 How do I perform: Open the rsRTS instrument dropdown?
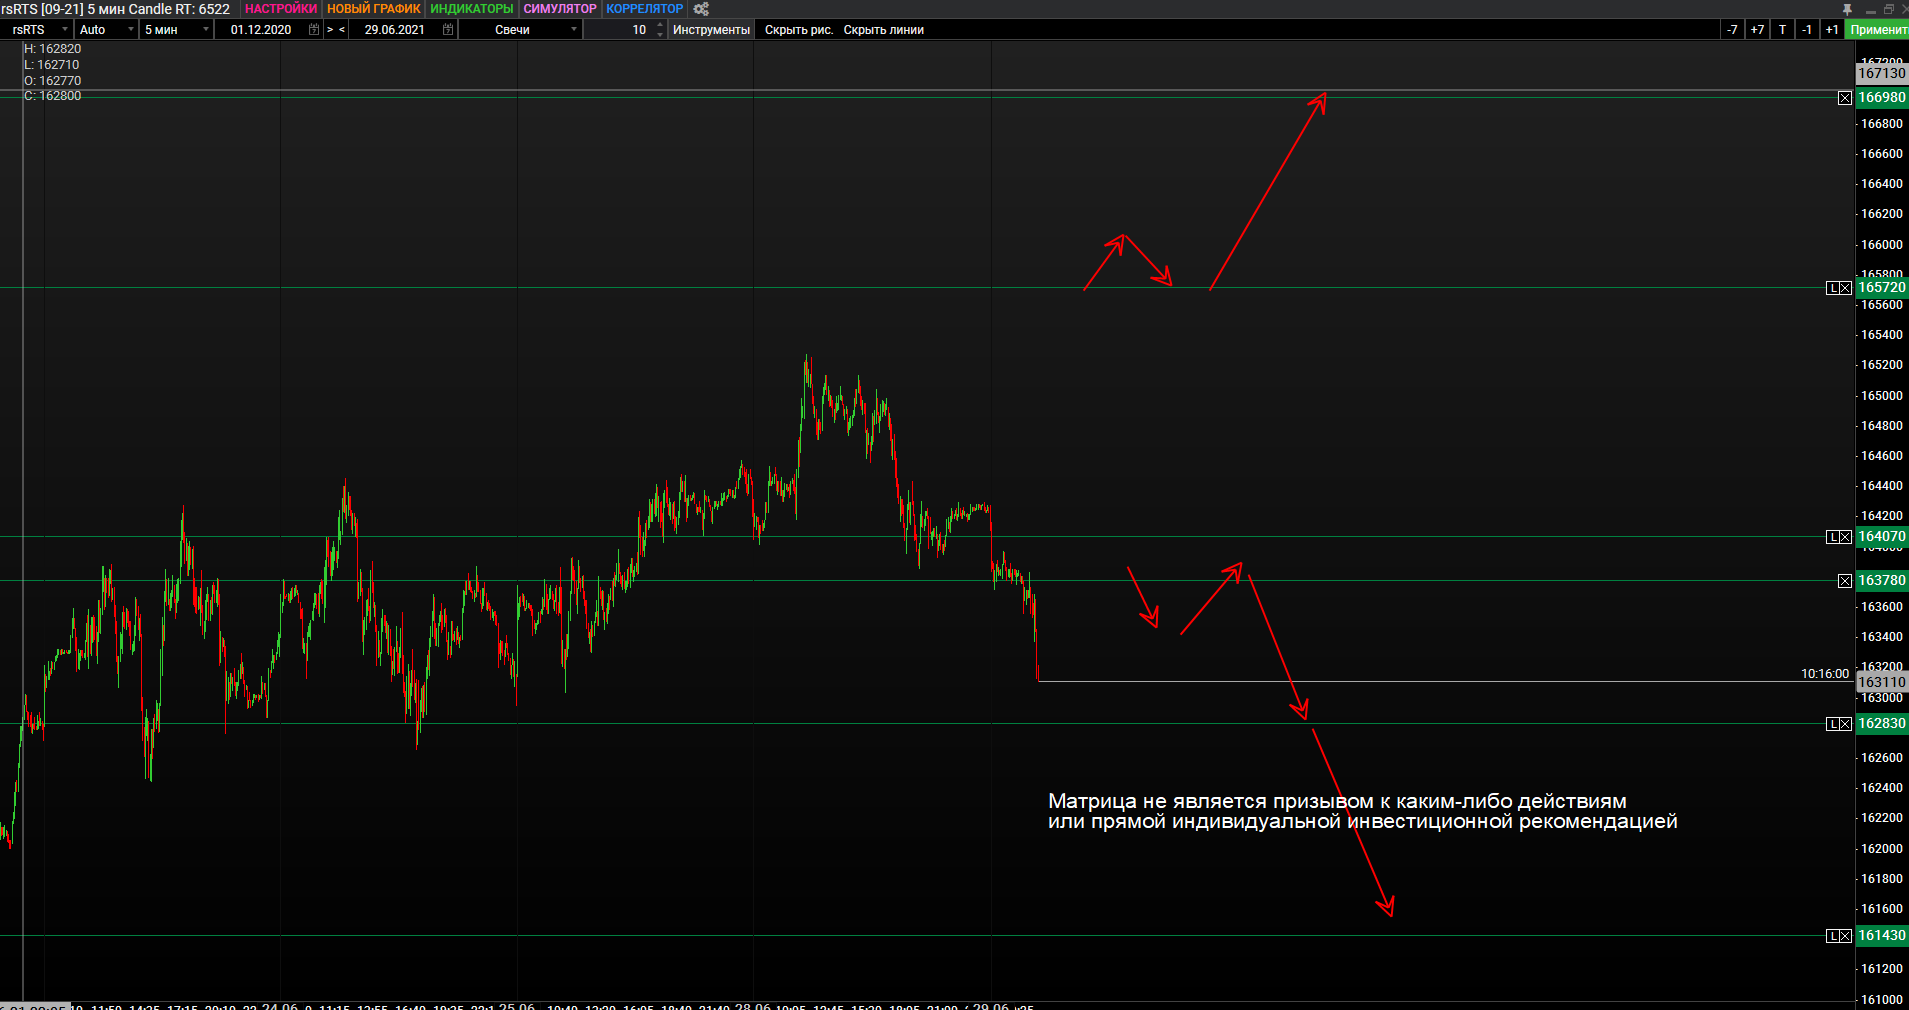tap(37, 30)
